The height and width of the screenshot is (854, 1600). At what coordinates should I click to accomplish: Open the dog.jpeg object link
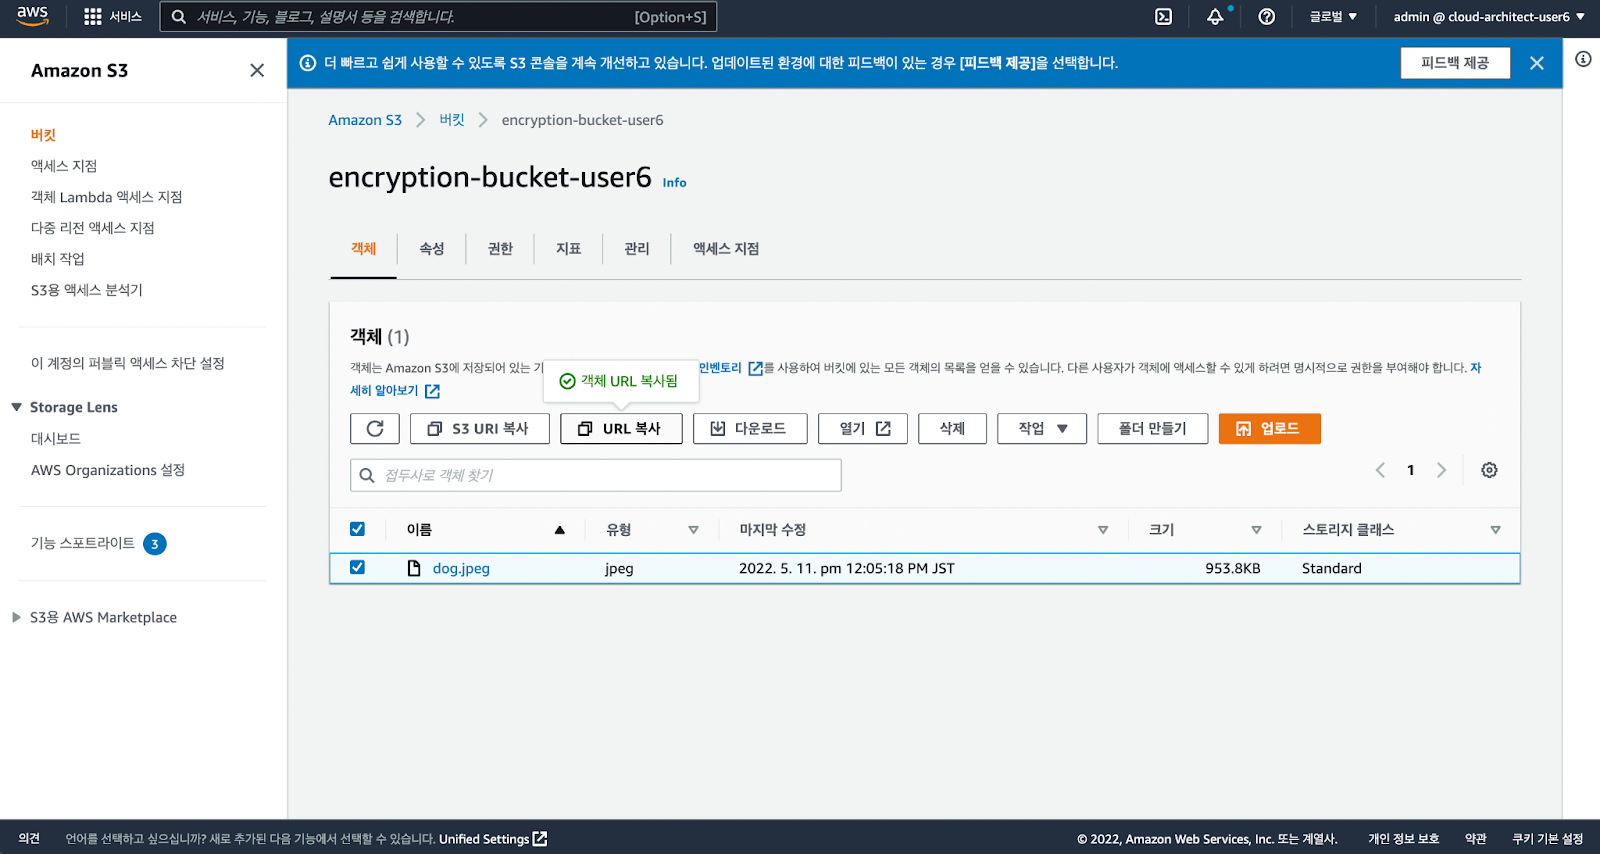click(x=461, y=568)
